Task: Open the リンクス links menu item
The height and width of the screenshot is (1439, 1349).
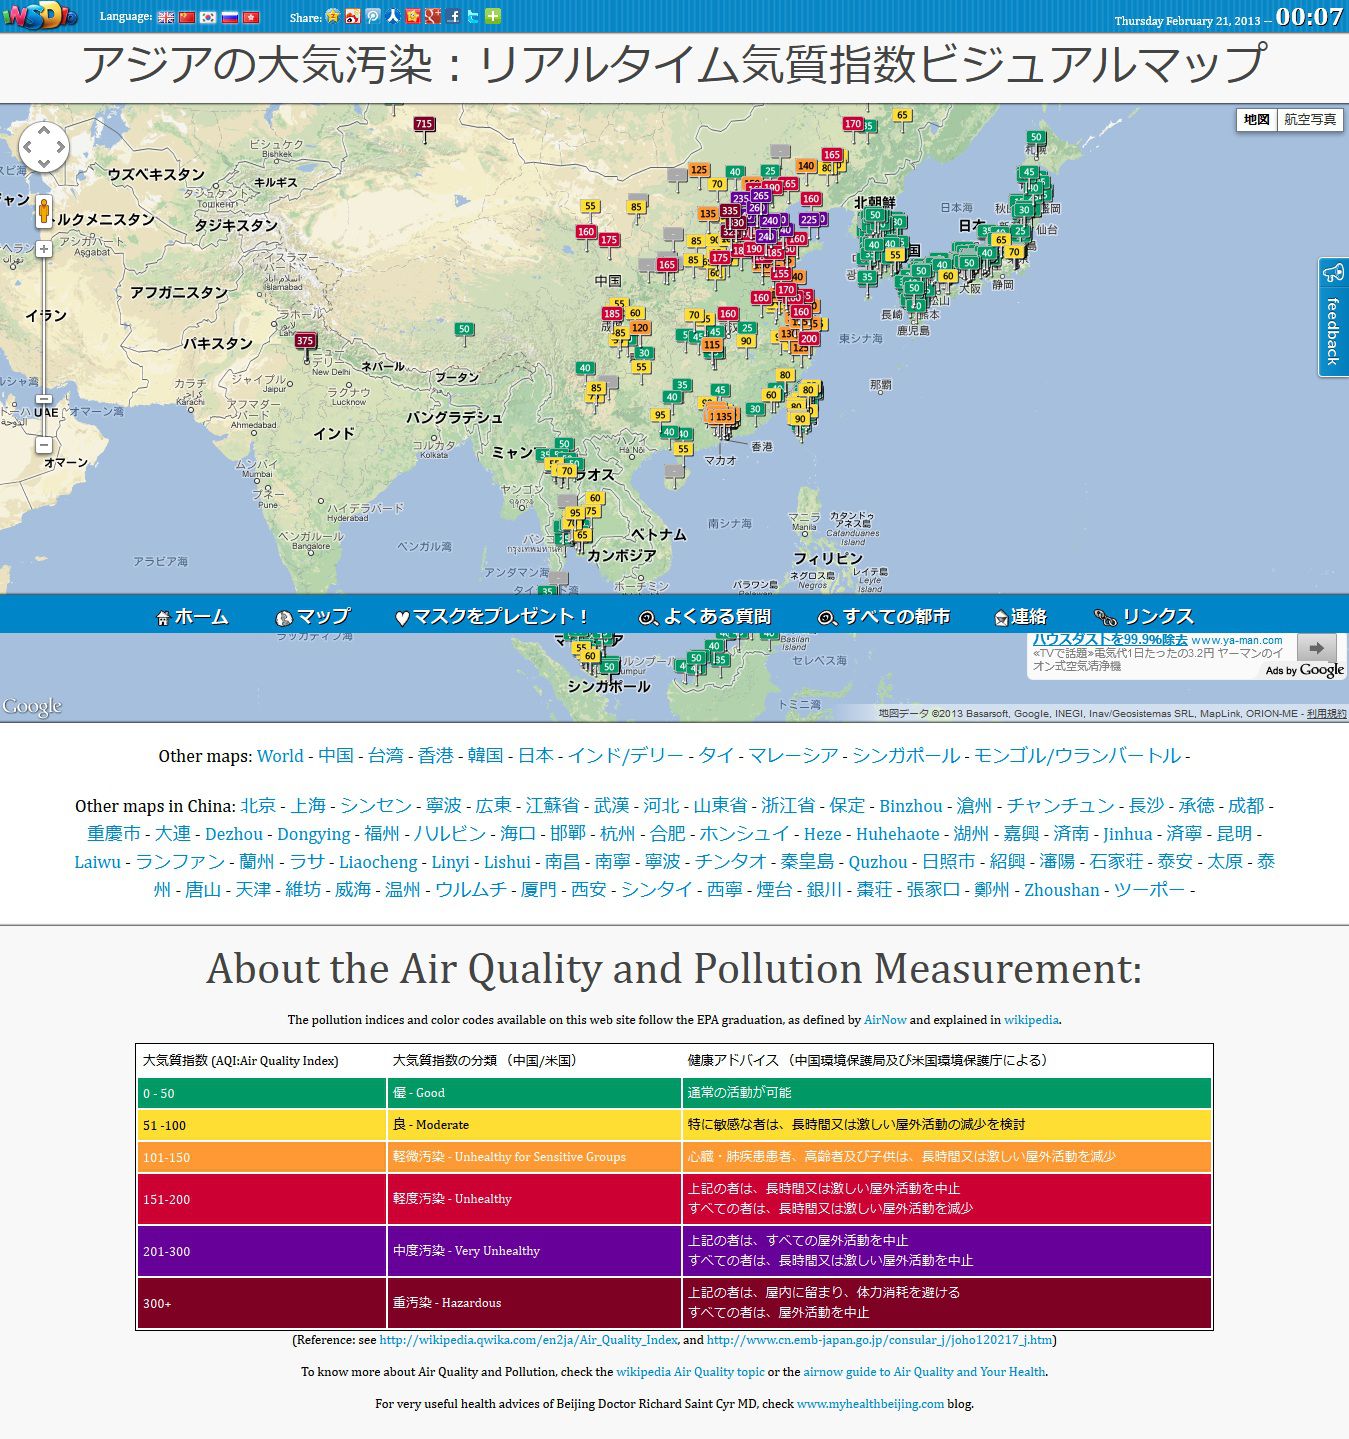Action: coord(1144,617)
